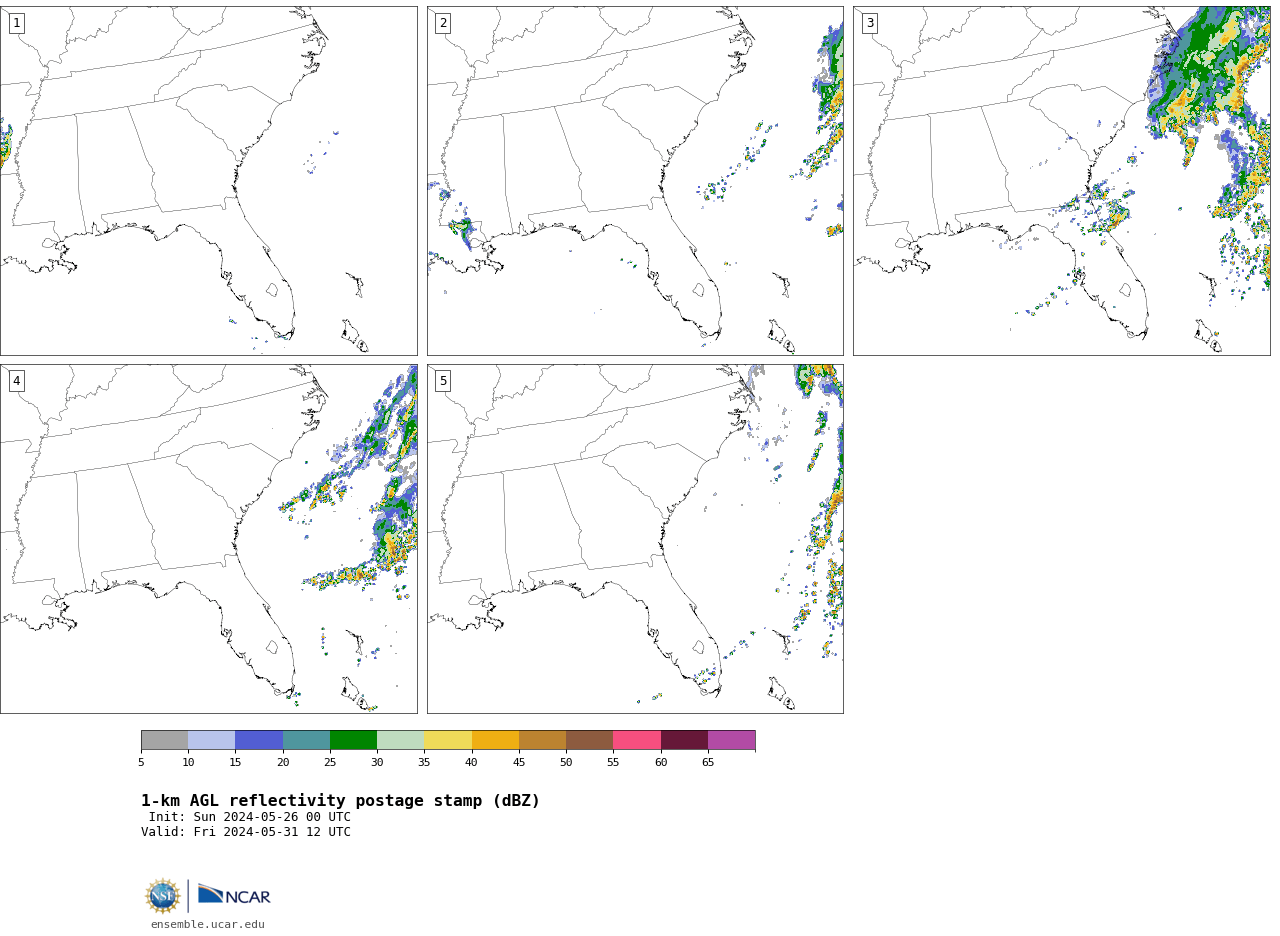Click the colorbar tick label 5
Screen dimensions: 1280x936
(141, 762)
